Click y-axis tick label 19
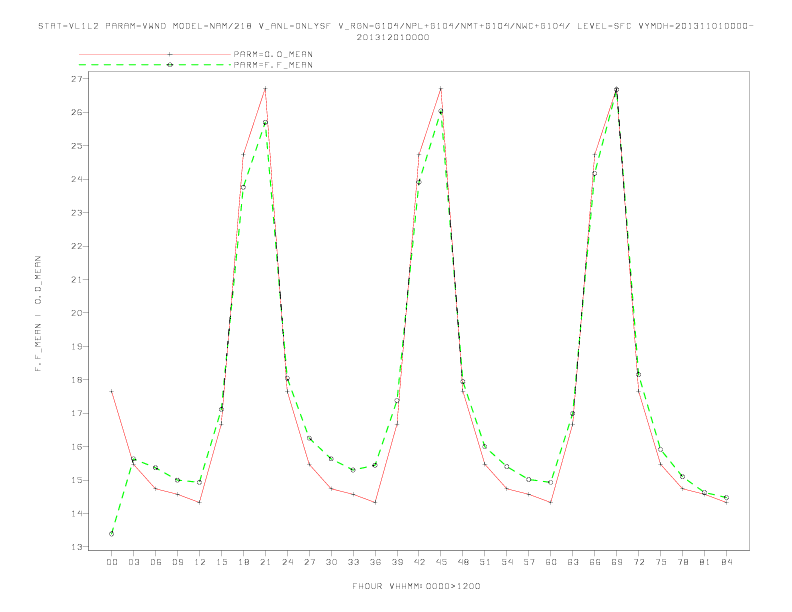 (x=76, y=346)
